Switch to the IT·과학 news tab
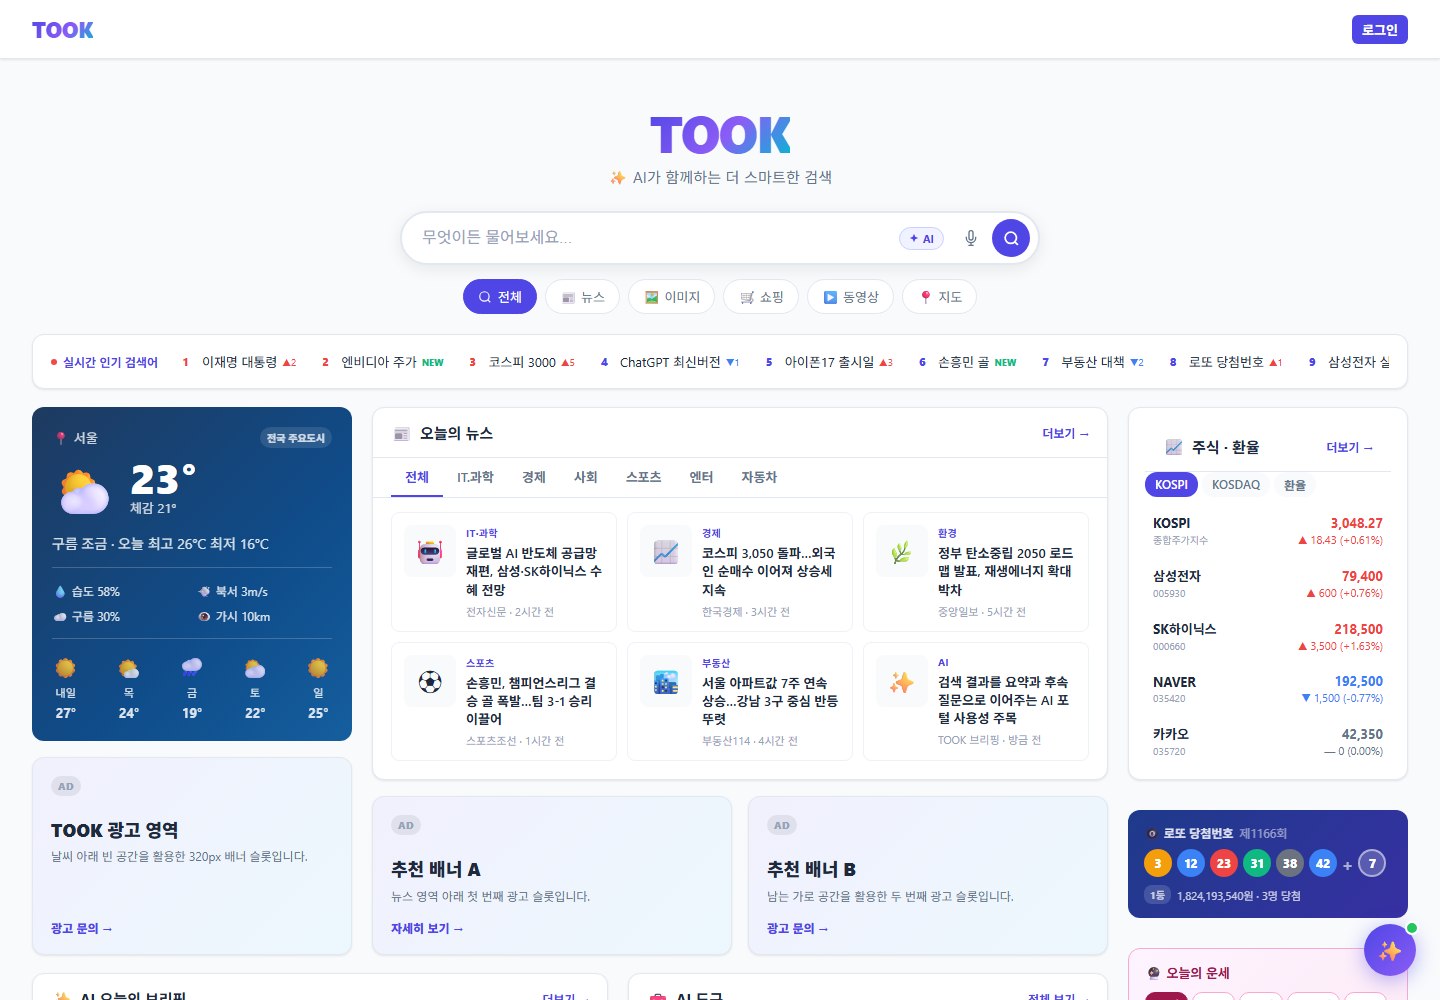This screenshot has height=1000, width=1440. [475, 477]
